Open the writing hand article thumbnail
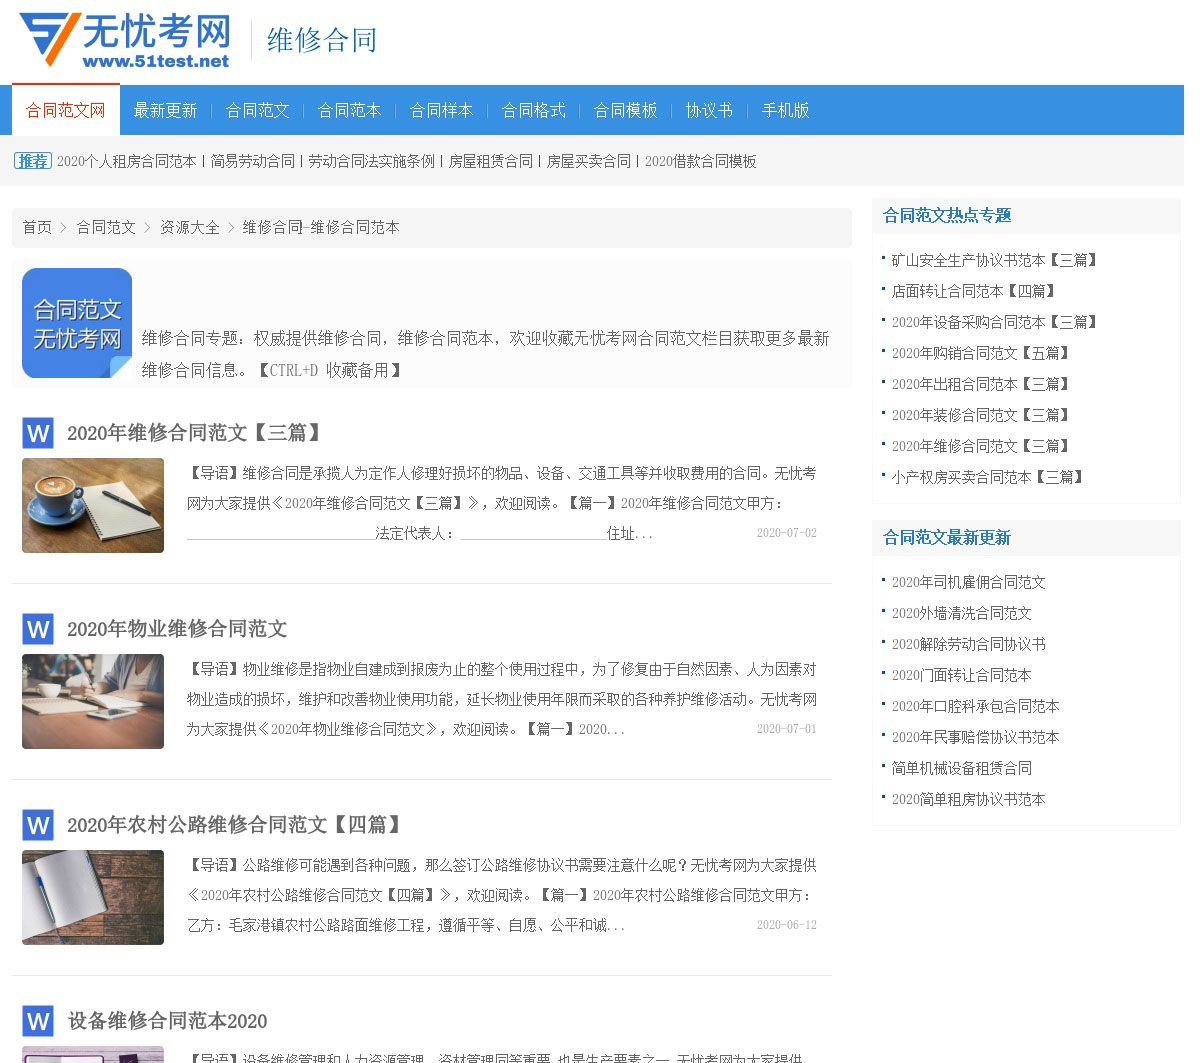Viewport: 1200px width, 1063px height. (93, 701)
